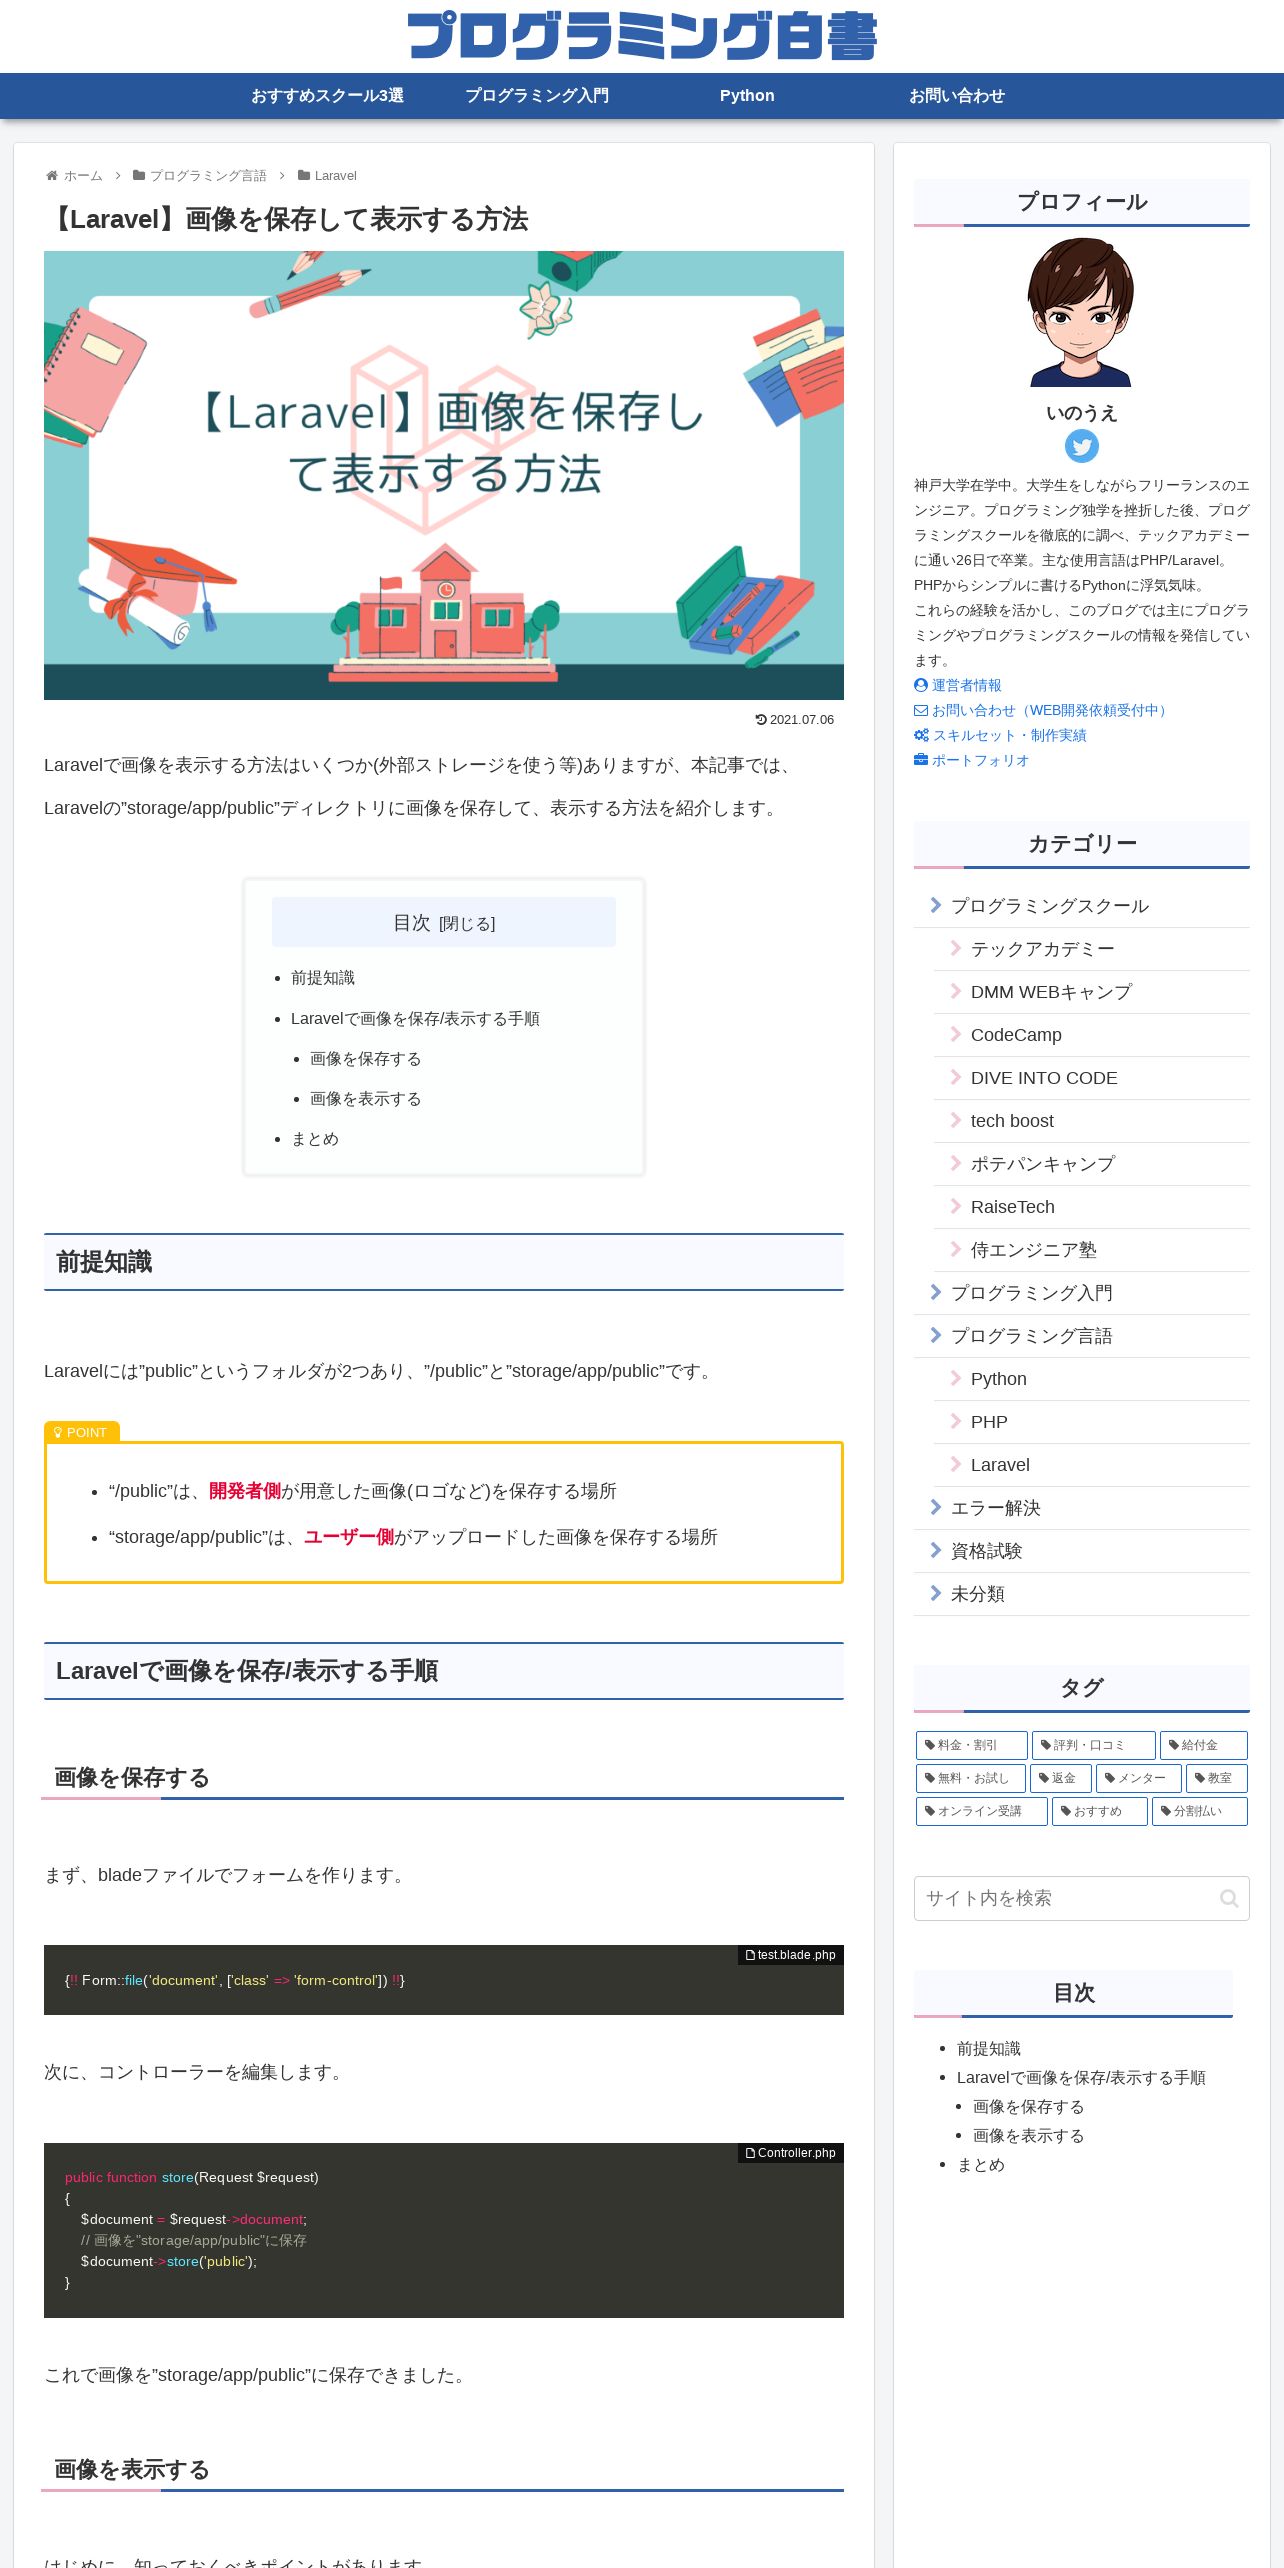Open エラー解決 category
This screenshot has height=2568, width=1284.
(1082, 1508)
